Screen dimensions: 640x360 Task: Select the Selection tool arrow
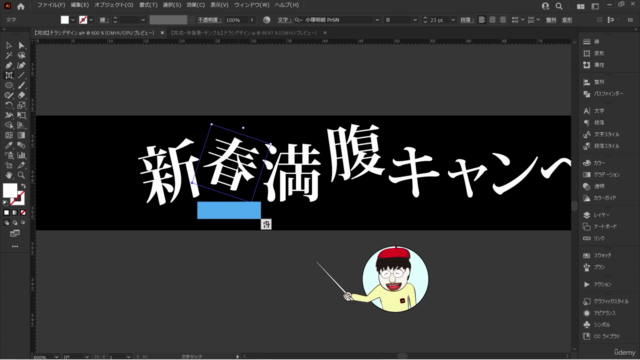point(9,45)
